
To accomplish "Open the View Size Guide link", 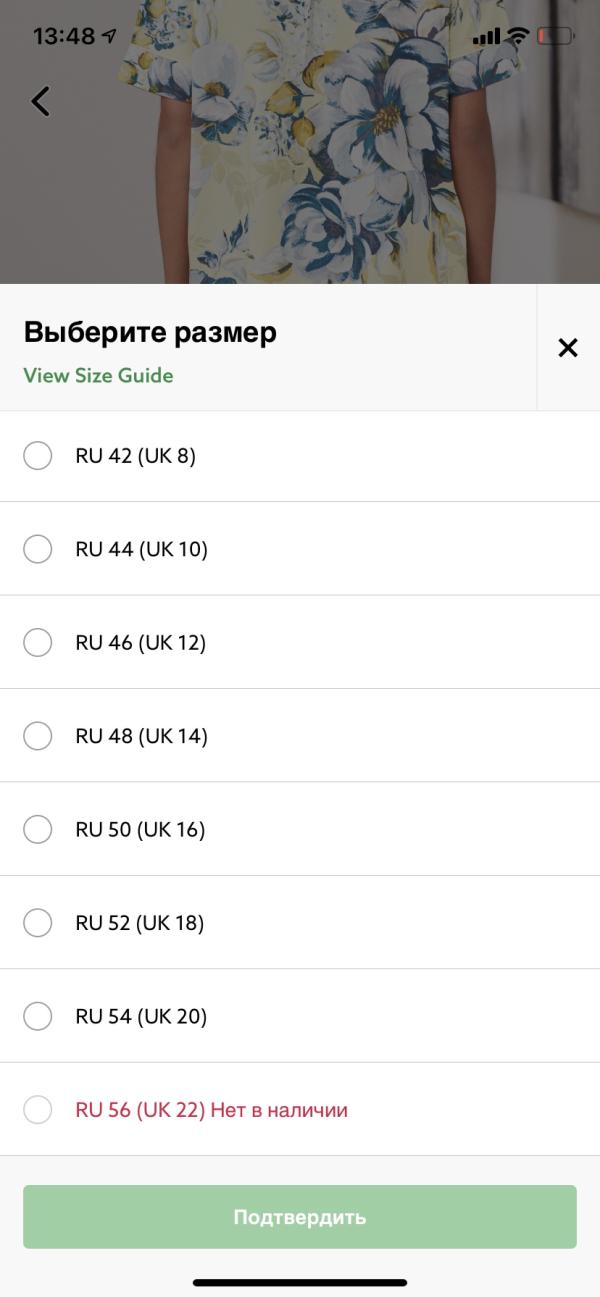I will pyautogui.click(x=98, y=376).
